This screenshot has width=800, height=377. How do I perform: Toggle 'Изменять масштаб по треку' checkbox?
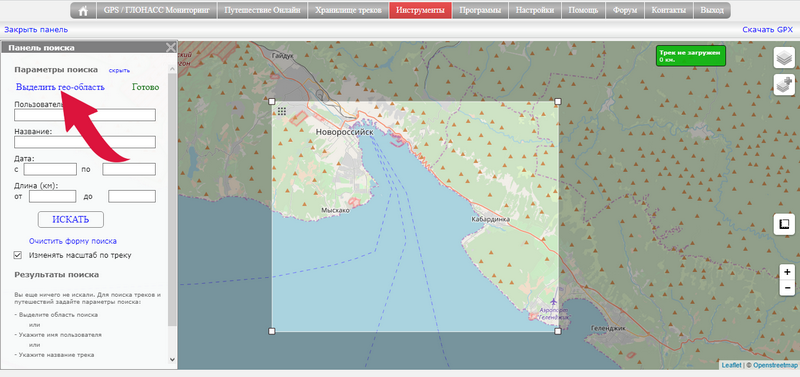coord(18,255)
